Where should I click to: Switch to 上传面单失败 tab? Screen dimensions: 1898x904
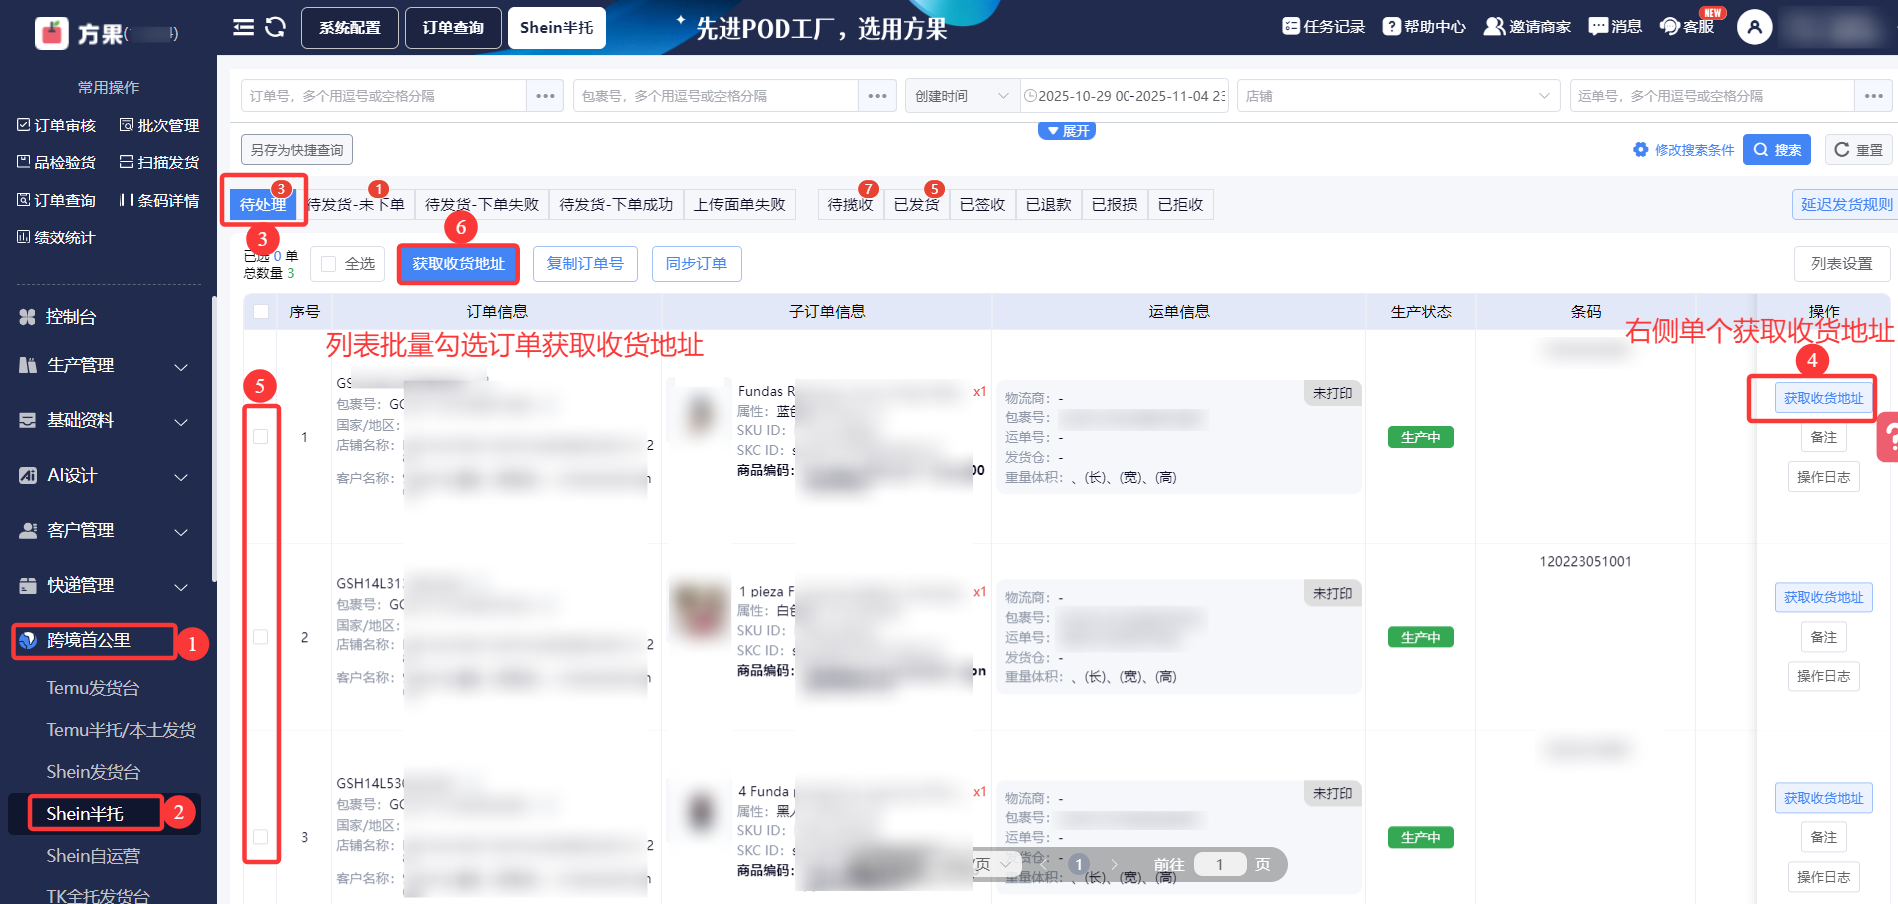740,204
